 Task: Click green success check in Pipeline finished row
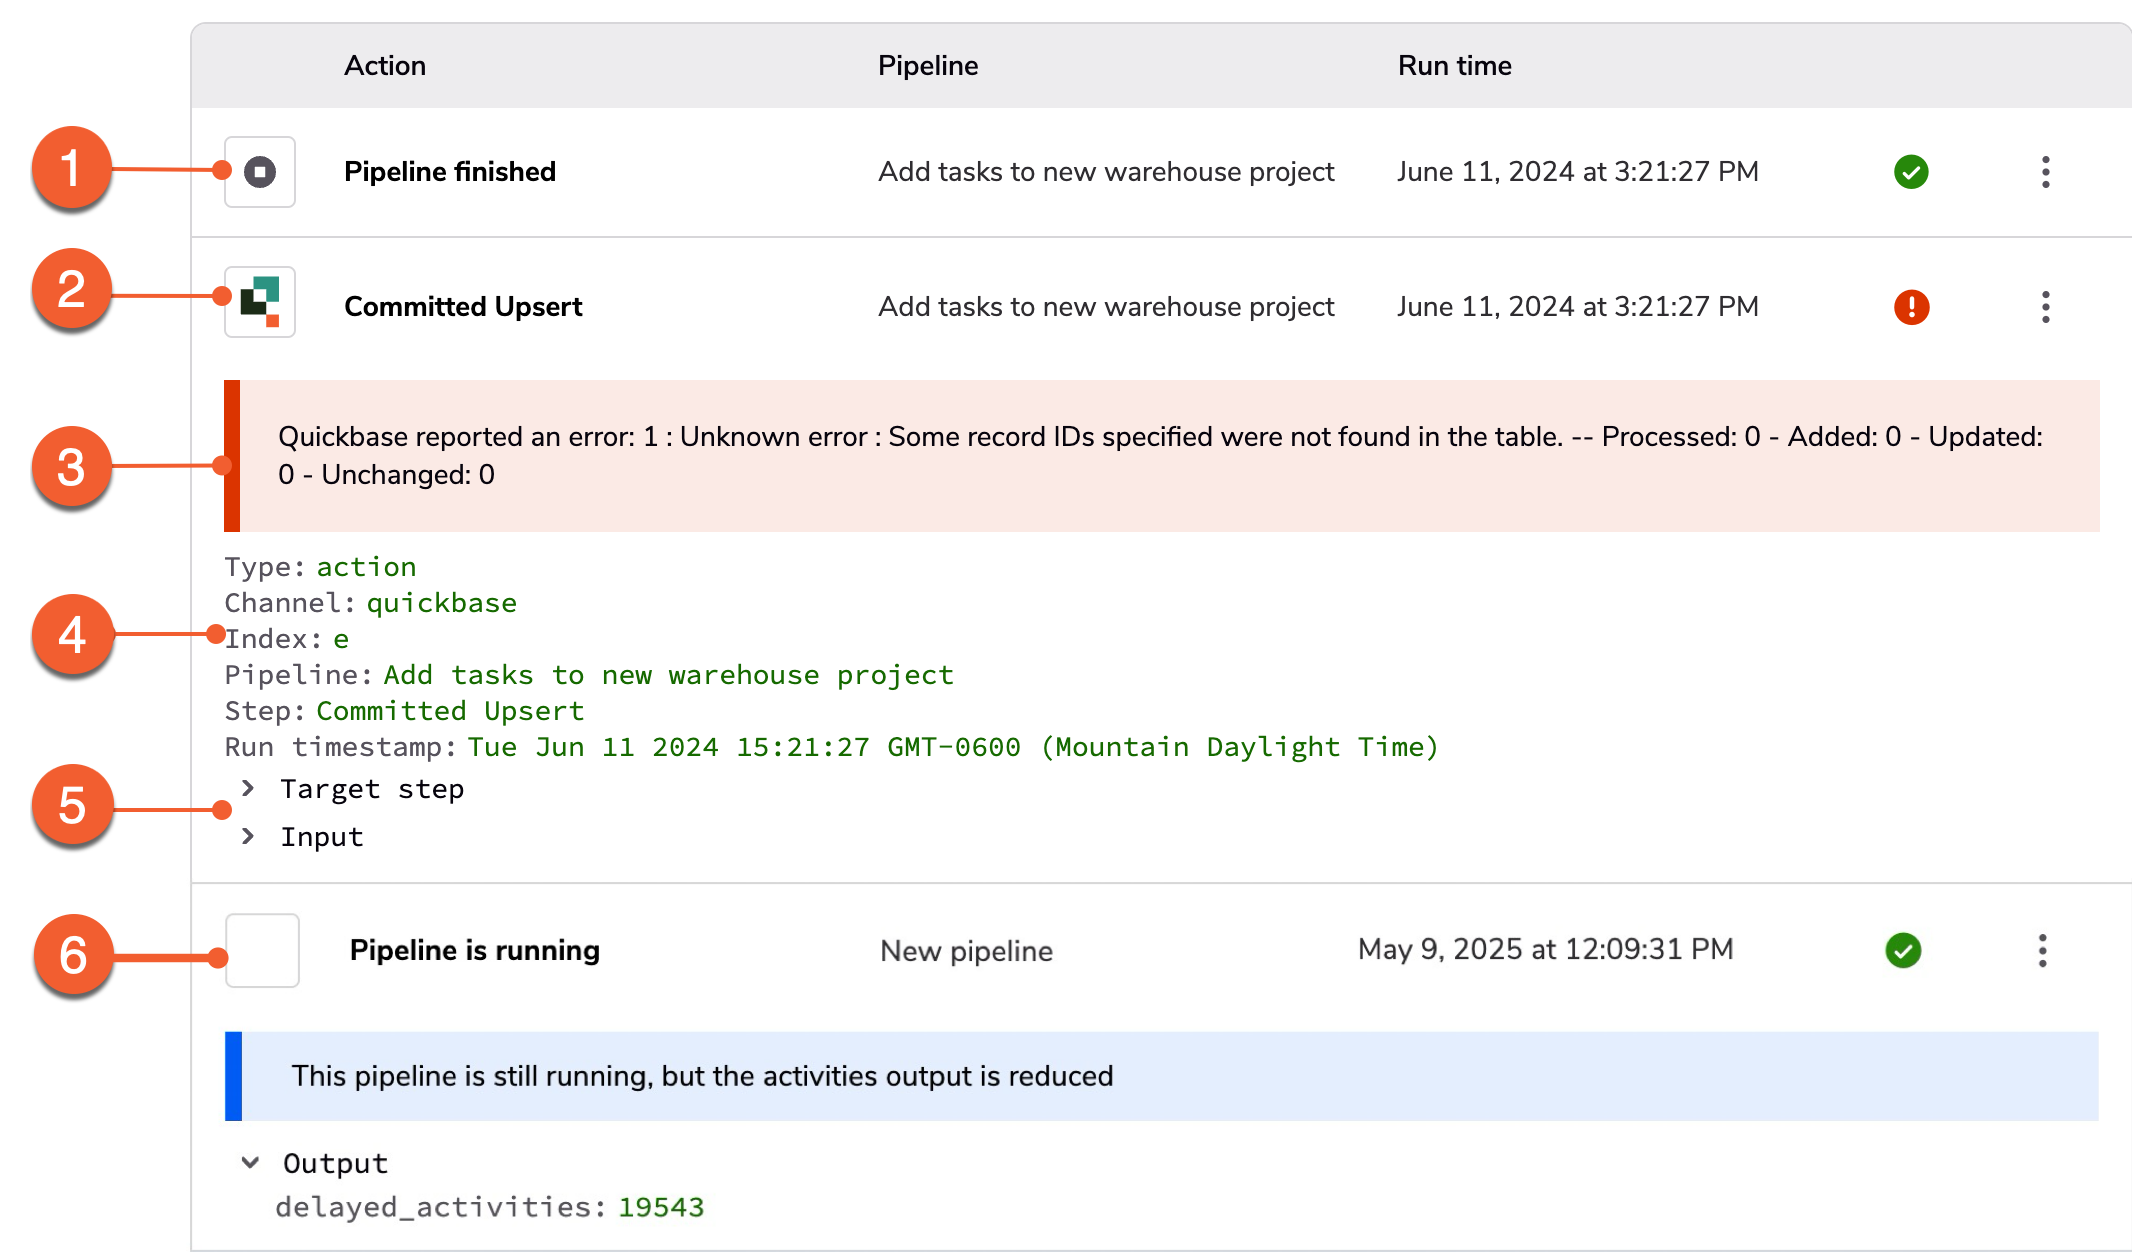point(1911,172)
